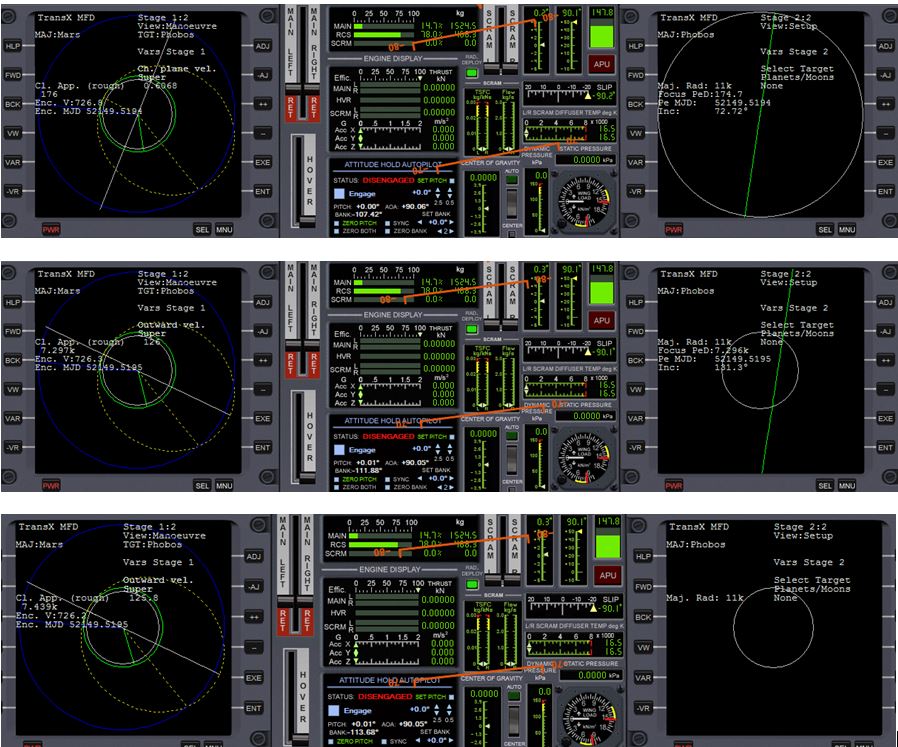Enable ZERO PITCH in autopilot with BANK -111.88°
This screenshot has height=747, width=898.
336,479
